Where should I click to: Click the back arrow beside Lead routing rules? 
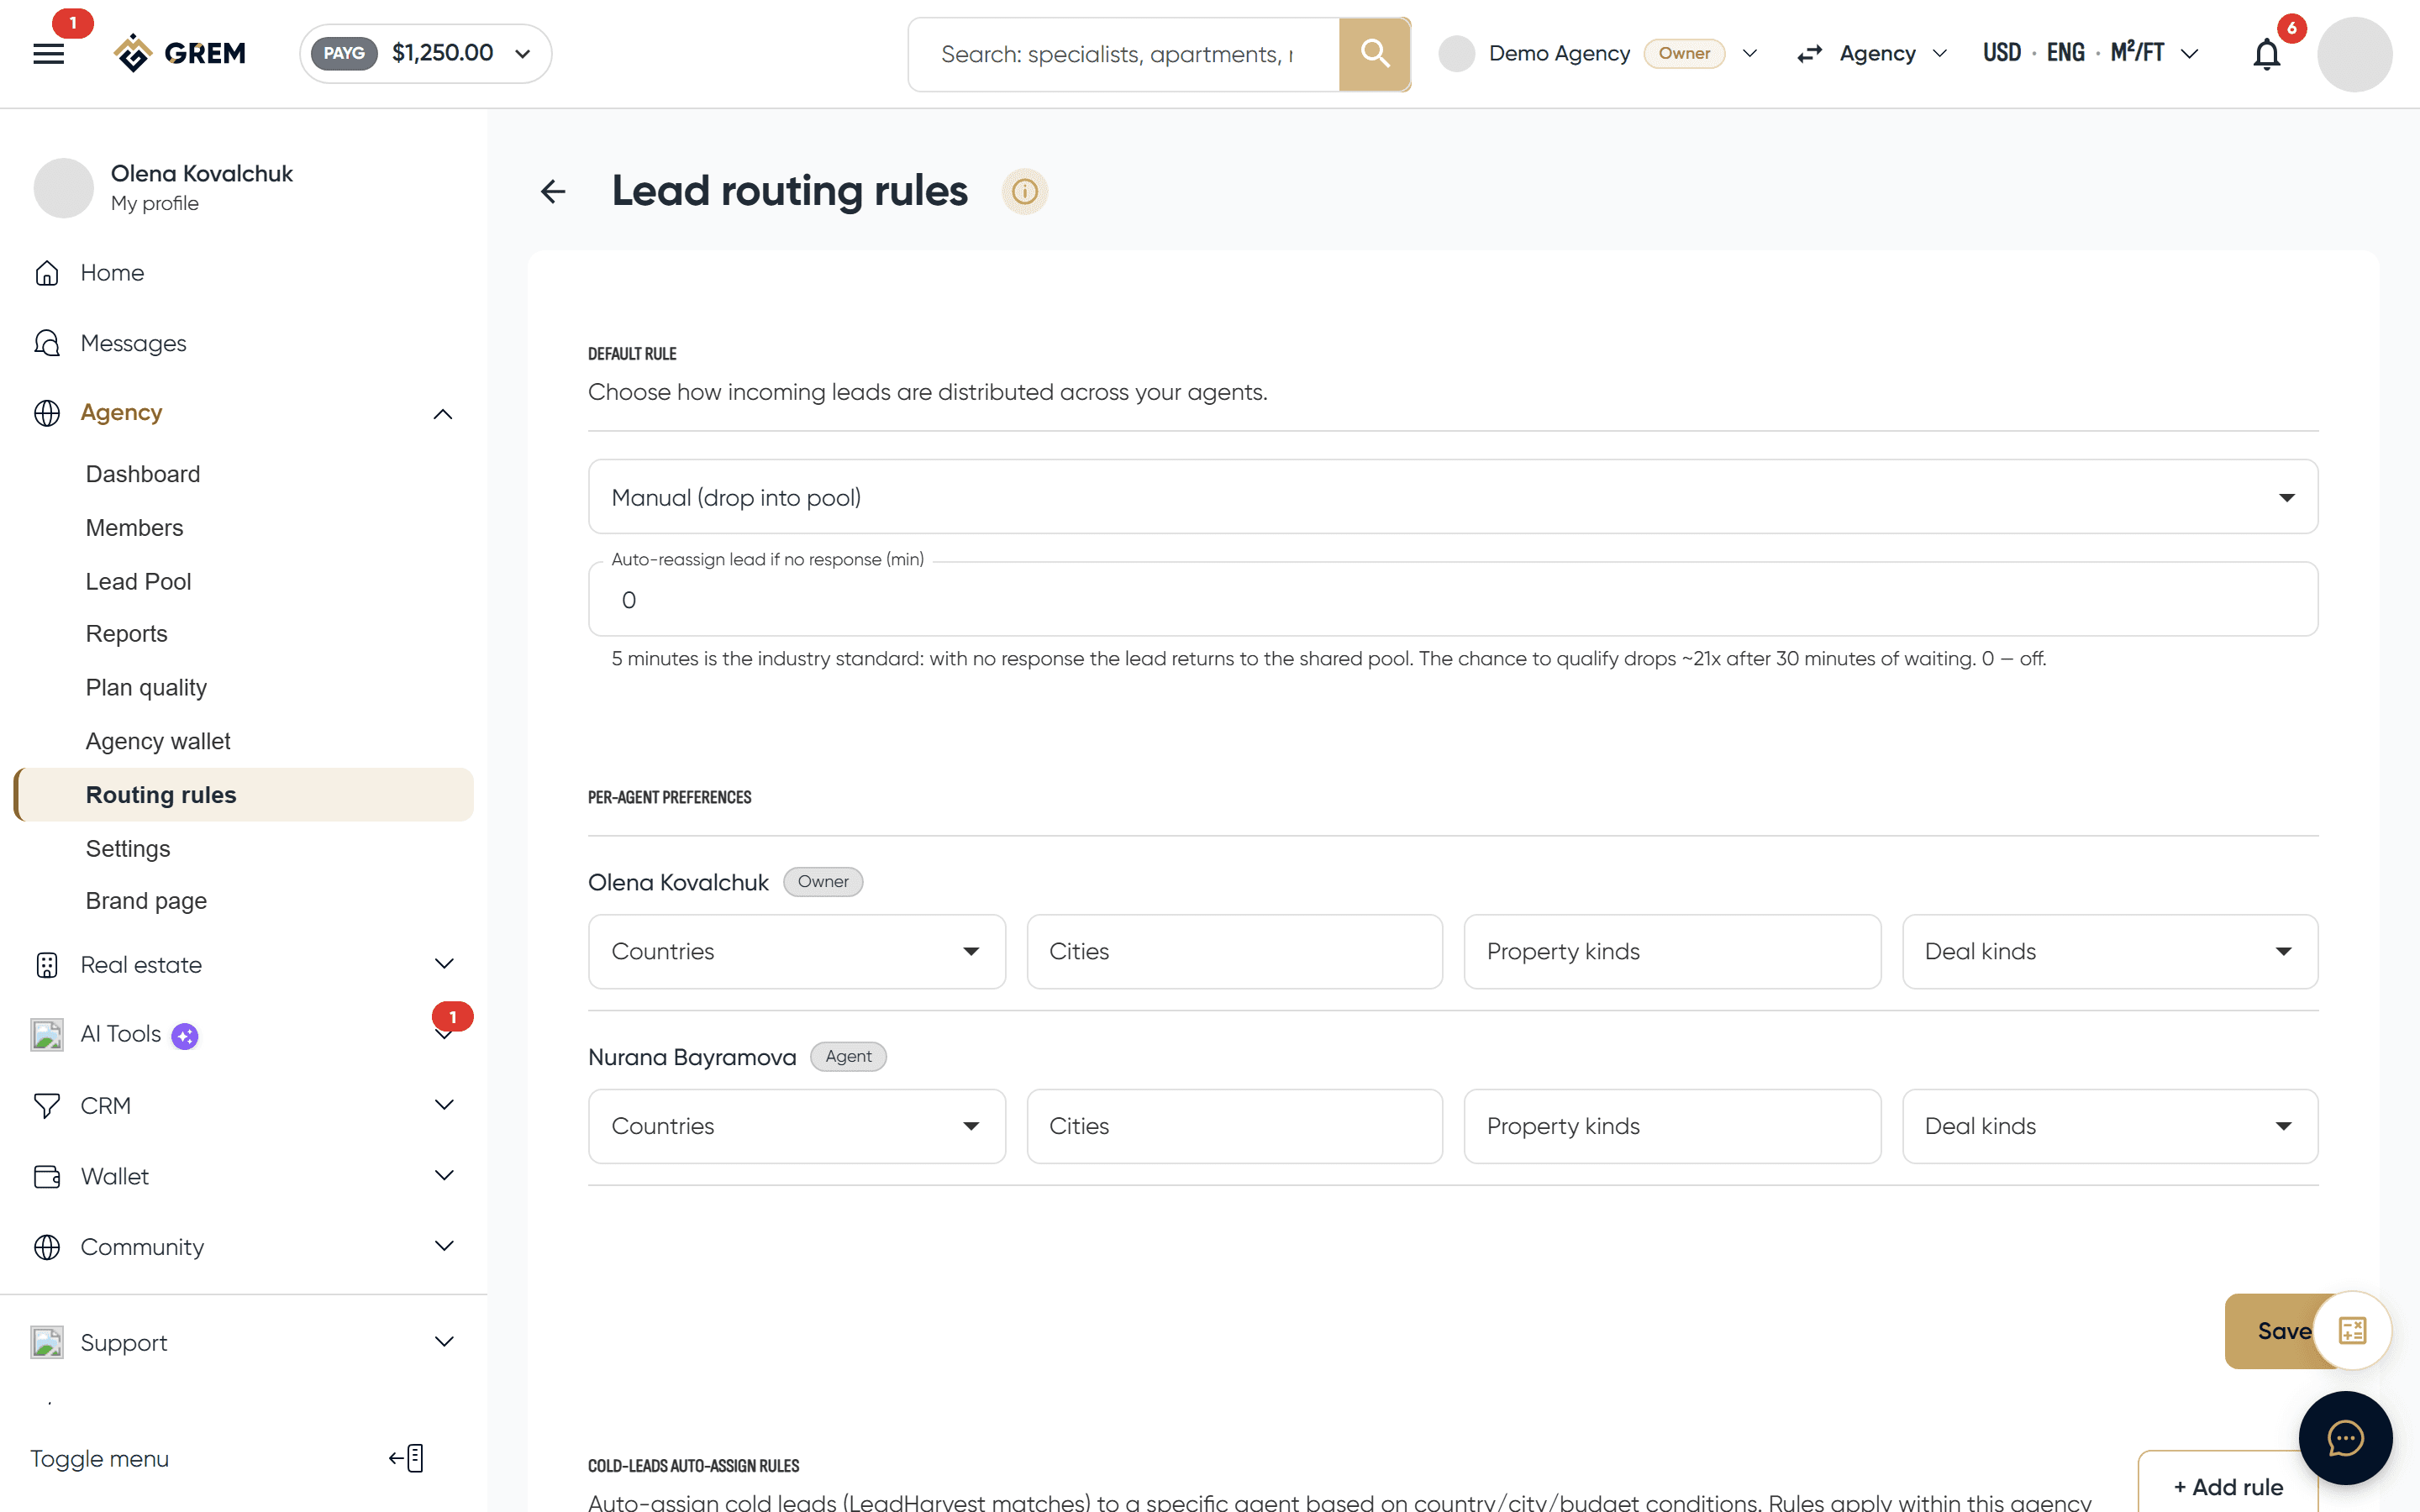pos(553,191)
